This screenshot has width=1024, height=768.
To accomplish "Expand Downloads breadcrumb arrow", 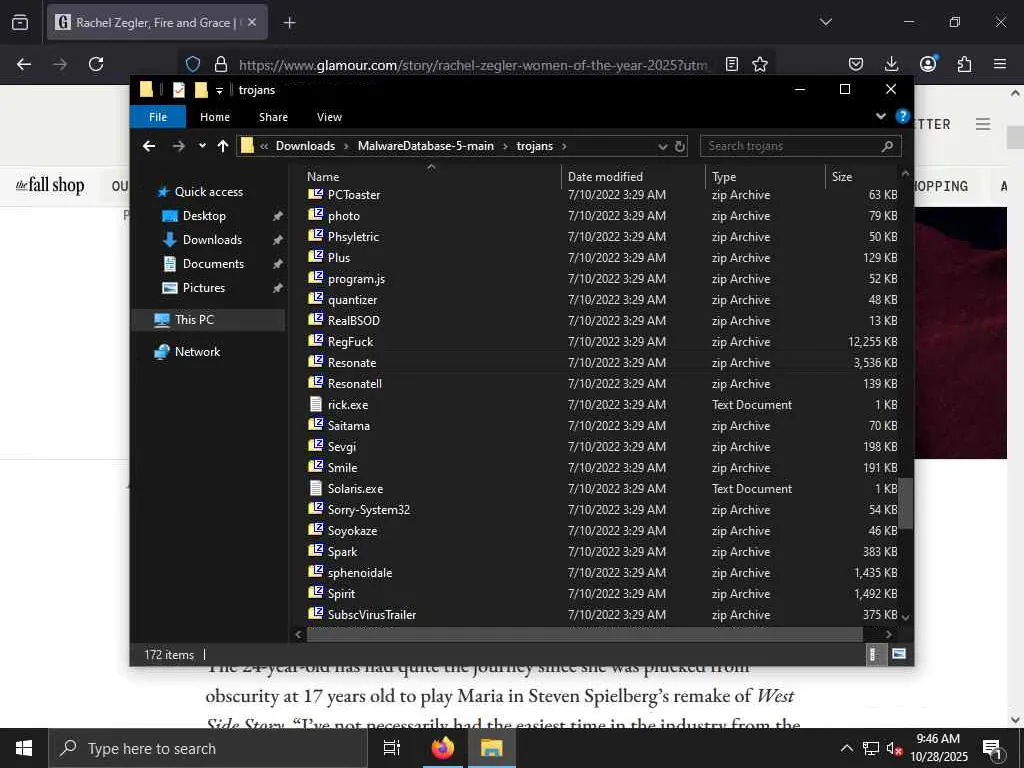I will (346, 146).
